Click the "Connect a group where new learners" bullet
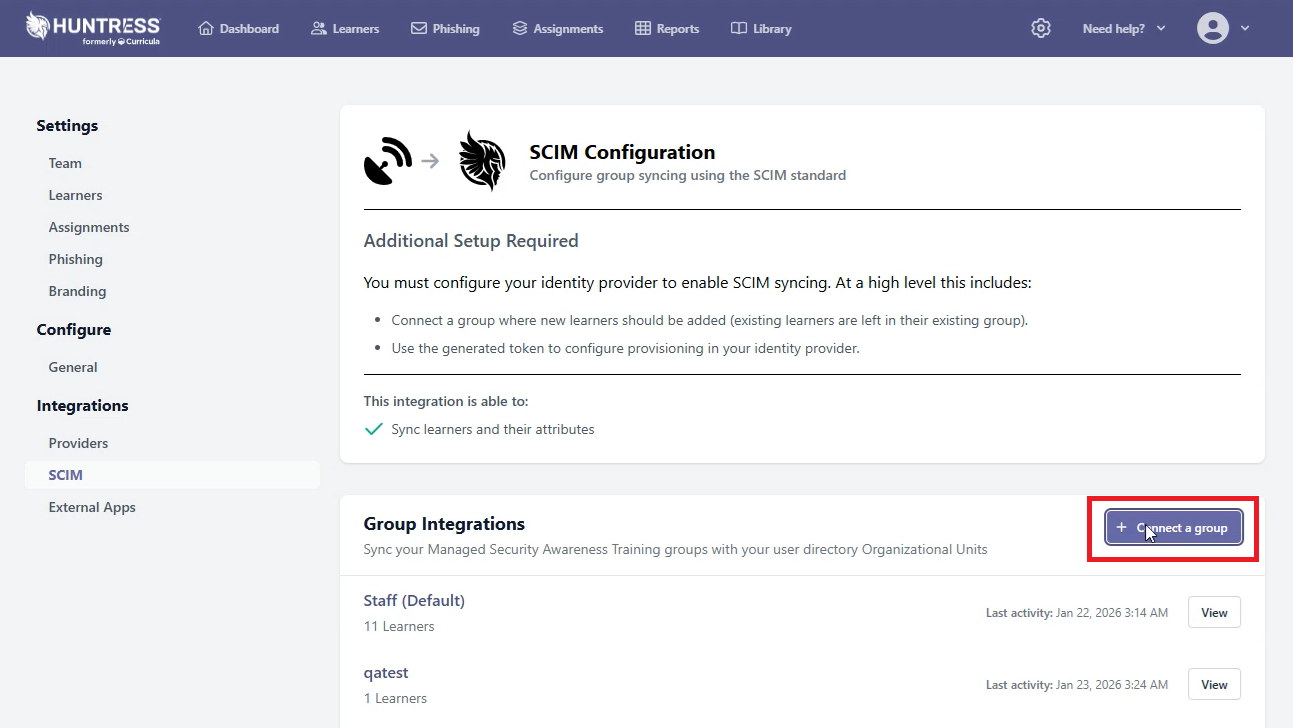 710,321
